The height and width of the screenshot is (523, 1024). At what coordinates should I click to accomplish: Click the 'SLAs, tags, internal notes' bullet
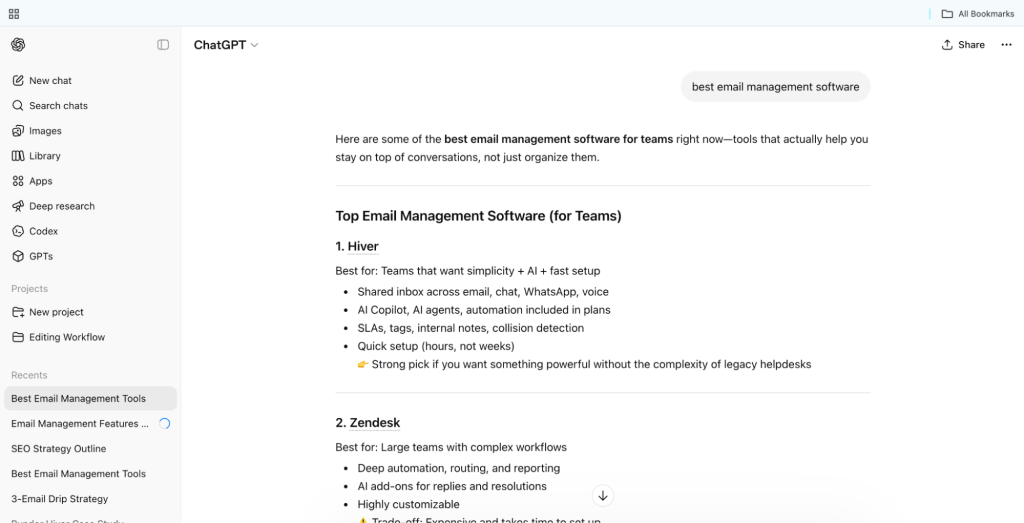point(471,328)
